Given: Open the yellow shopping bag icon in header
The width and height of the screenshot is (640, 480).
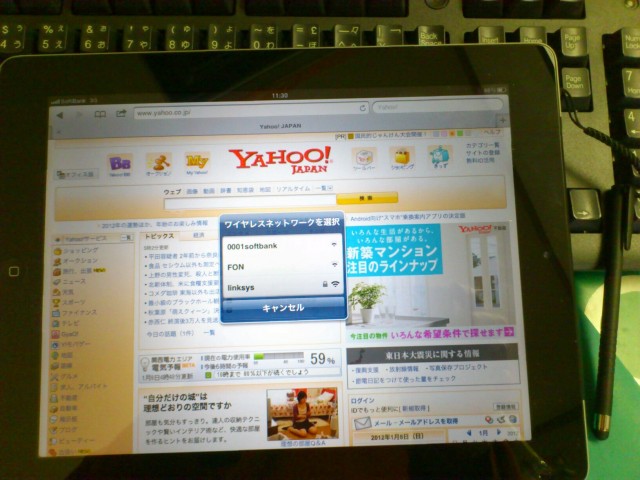Looking at the screenshot, I should coord(402,158).
